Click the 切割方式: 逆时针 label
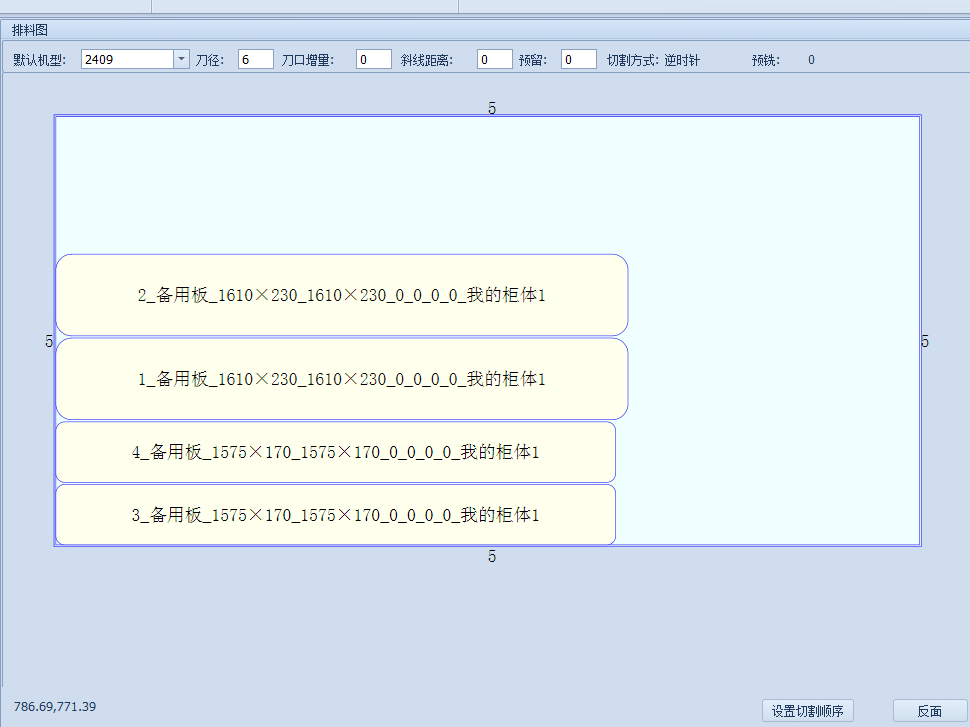Viewport: 970px width, 727px height. pos(653,60)
